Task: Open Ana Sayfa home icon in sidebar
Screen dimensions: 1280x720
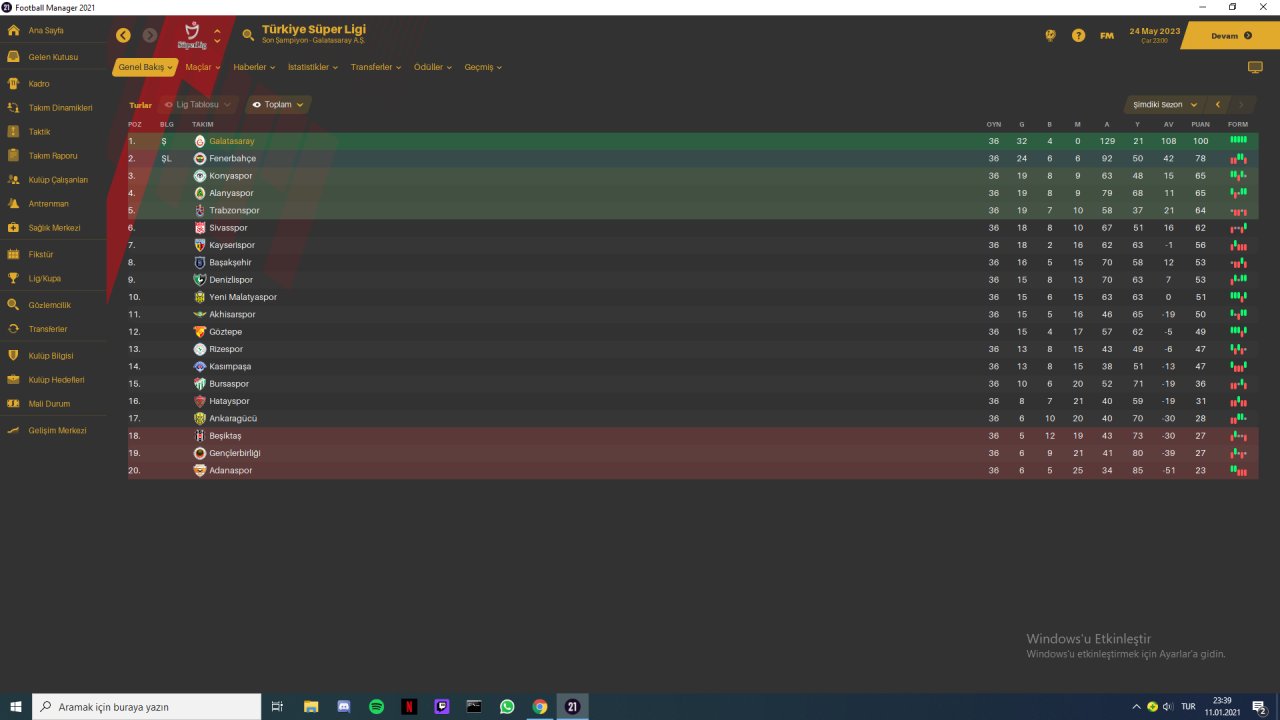Action: tap(13, 30)
